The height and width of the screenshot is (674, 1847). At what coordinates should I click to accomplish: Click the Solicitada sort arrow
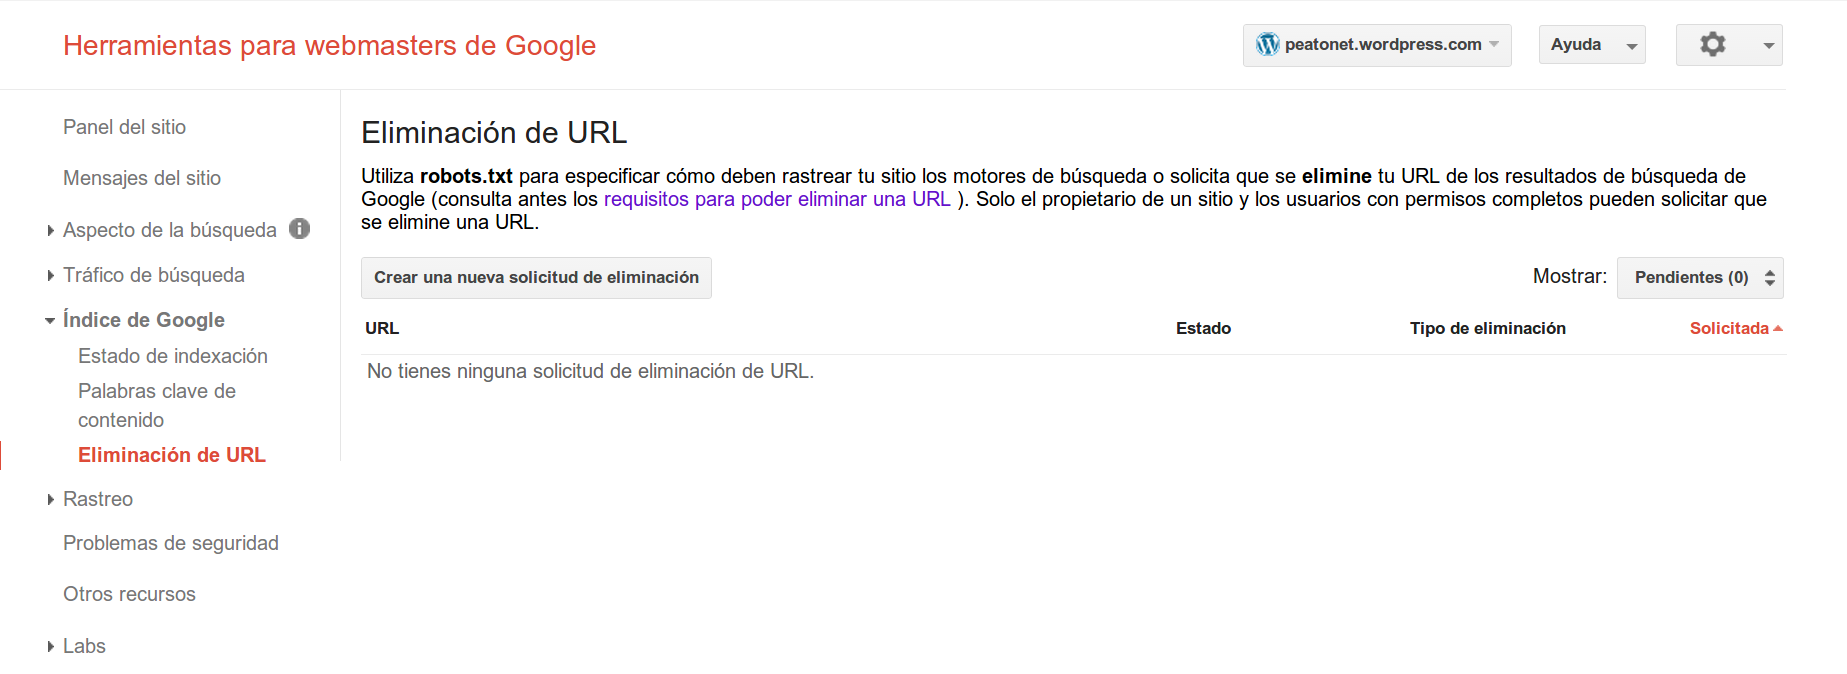(1777, 328)
